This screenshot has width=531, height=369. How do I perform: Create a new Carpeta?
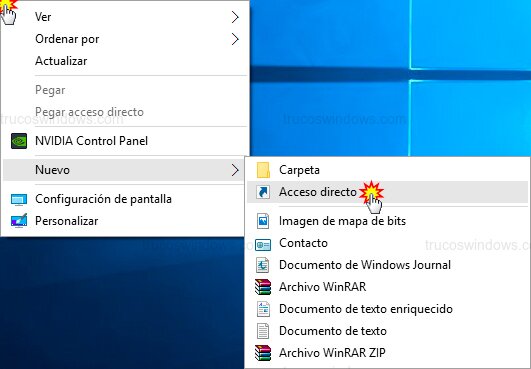point(387,170)
